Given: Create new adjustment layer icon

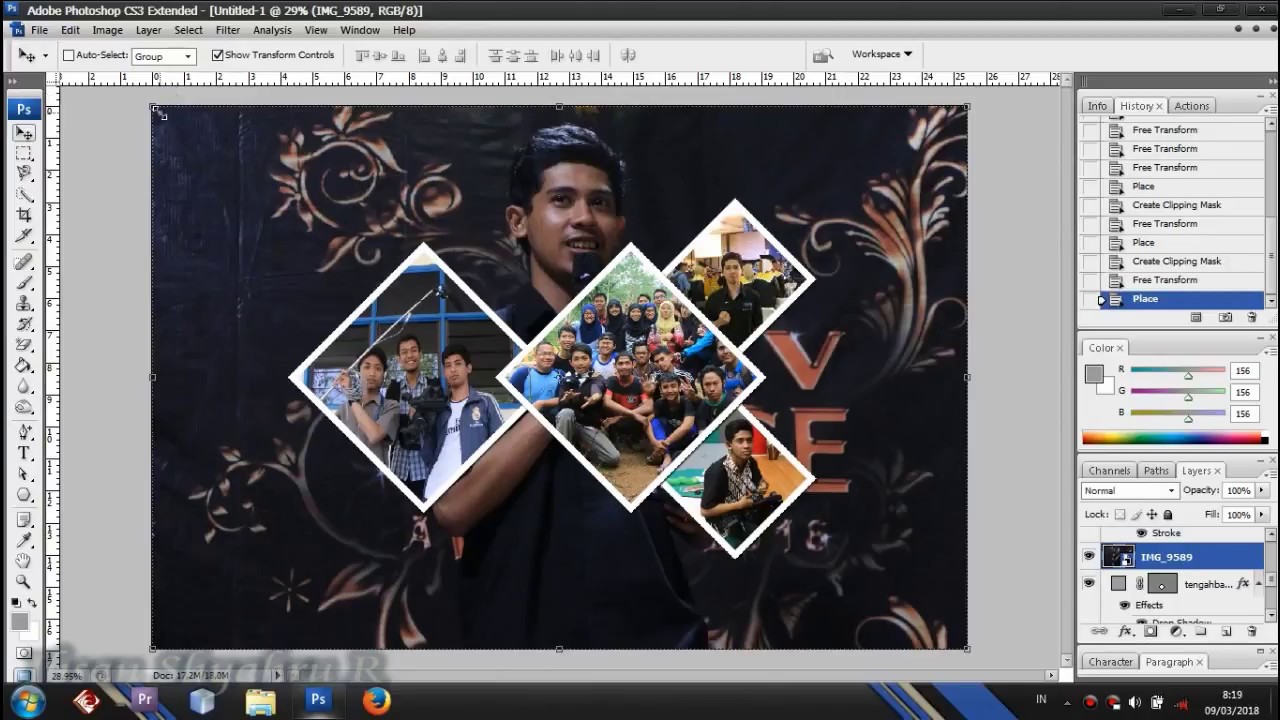Looking at the screenshot, I should (x=1176, y=631).
